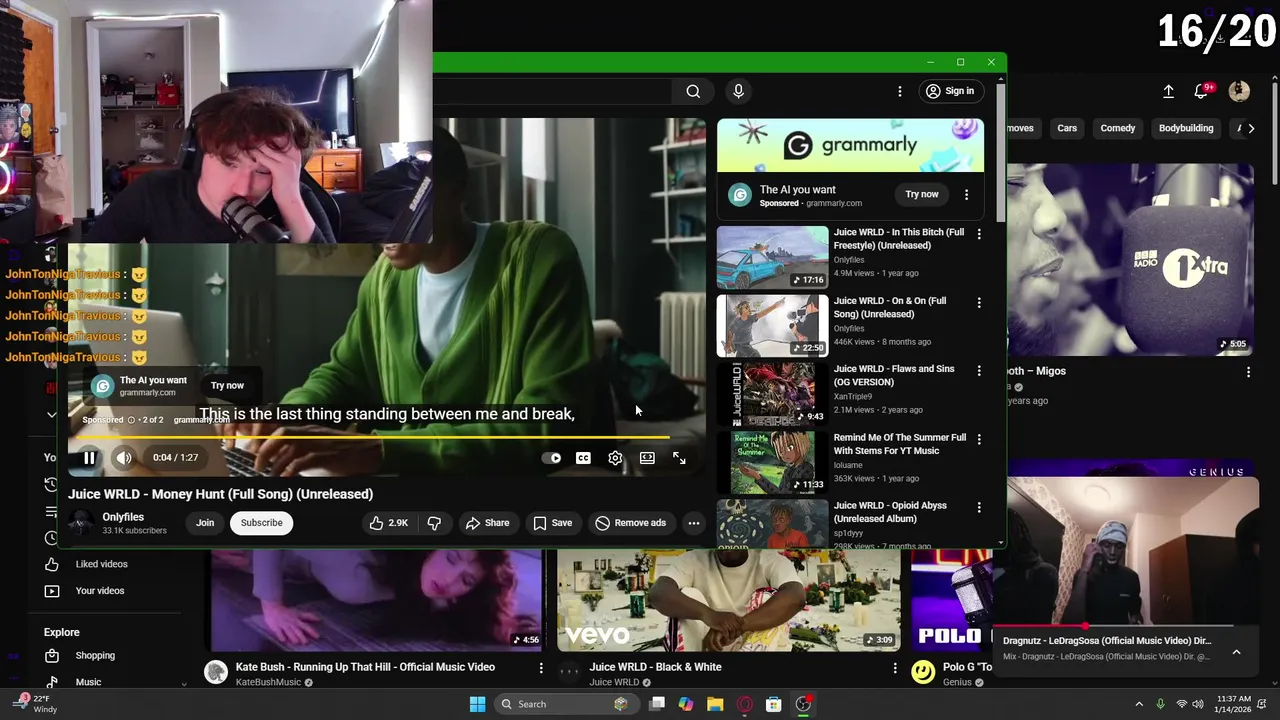Open Juice WRLD Black & White video
This screenshot has height=720, width=1280.
(655, 667)
